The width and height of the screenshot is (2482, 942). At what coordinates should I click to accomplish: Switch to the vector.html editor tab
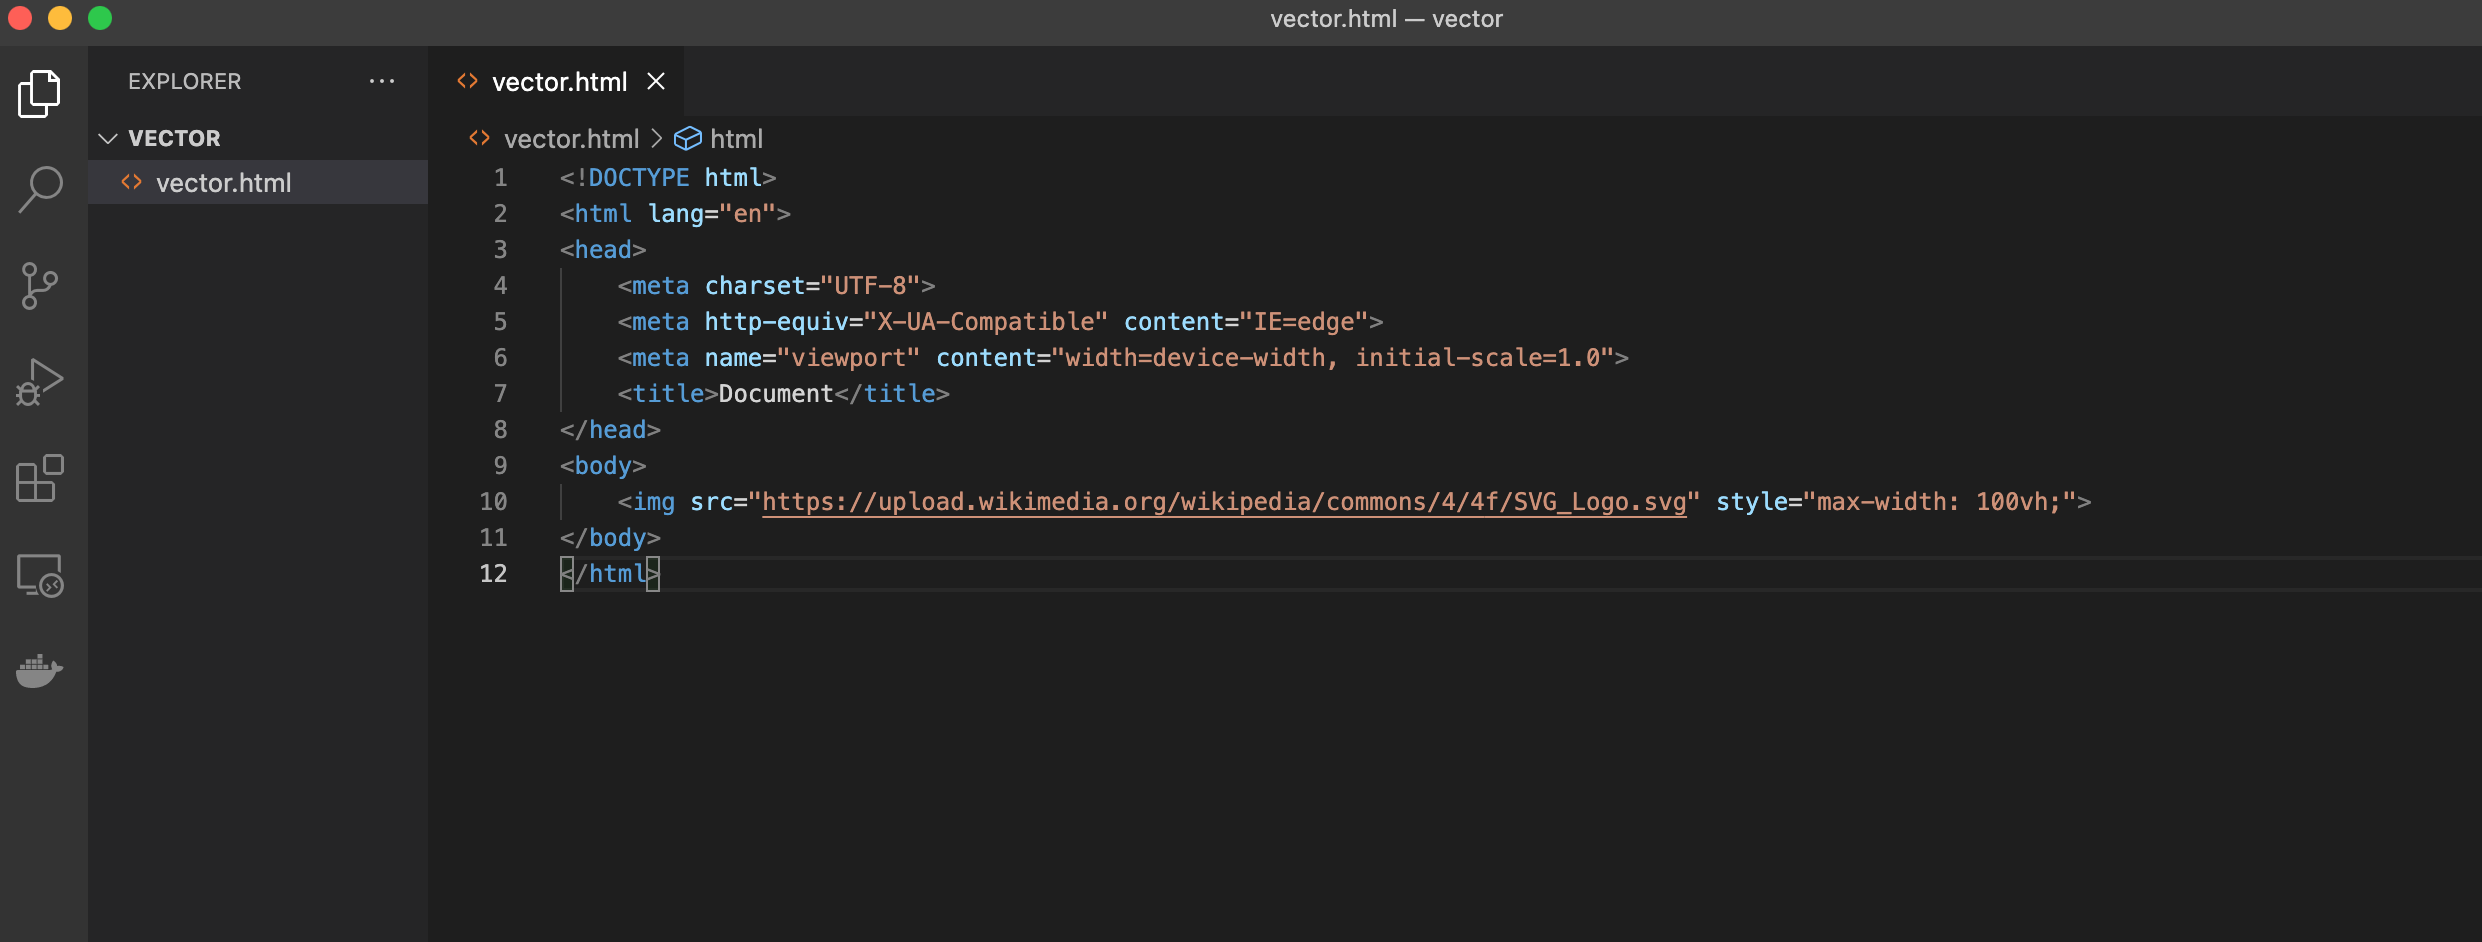click(x=563, y=81)
